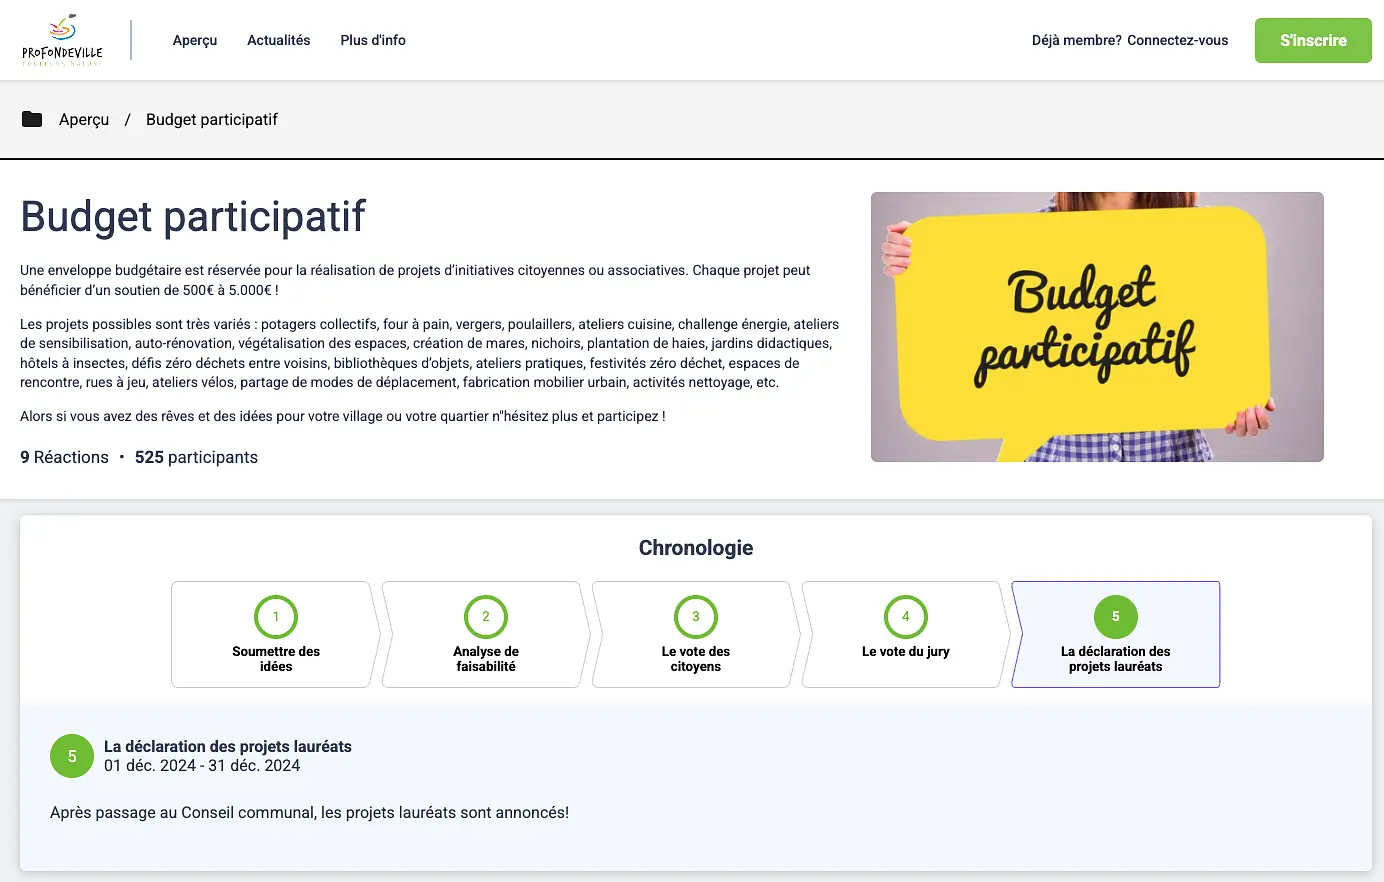The width and height of the screenshot is (1384, 882).
Task: Click the paragraph starting 'Une enveloppe budgétaire'
Action: pyautogui.click(x=415, y=280)
